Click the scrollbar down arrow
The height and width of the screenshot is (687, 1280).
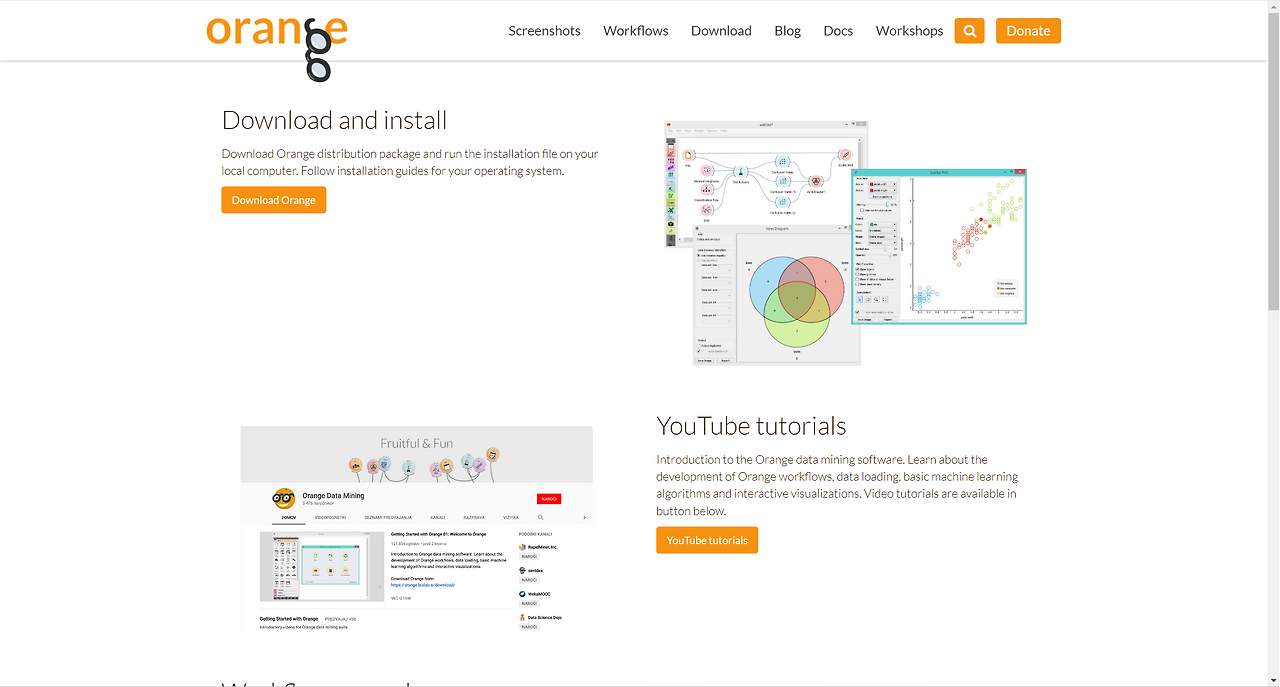pos(1273,680)
